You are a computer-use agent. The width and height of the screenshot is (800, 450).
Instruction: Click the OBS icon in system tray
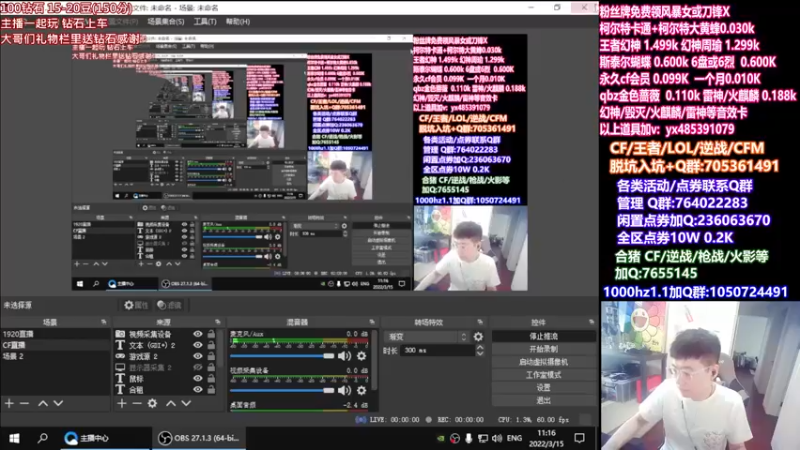(x=455, y=438)
